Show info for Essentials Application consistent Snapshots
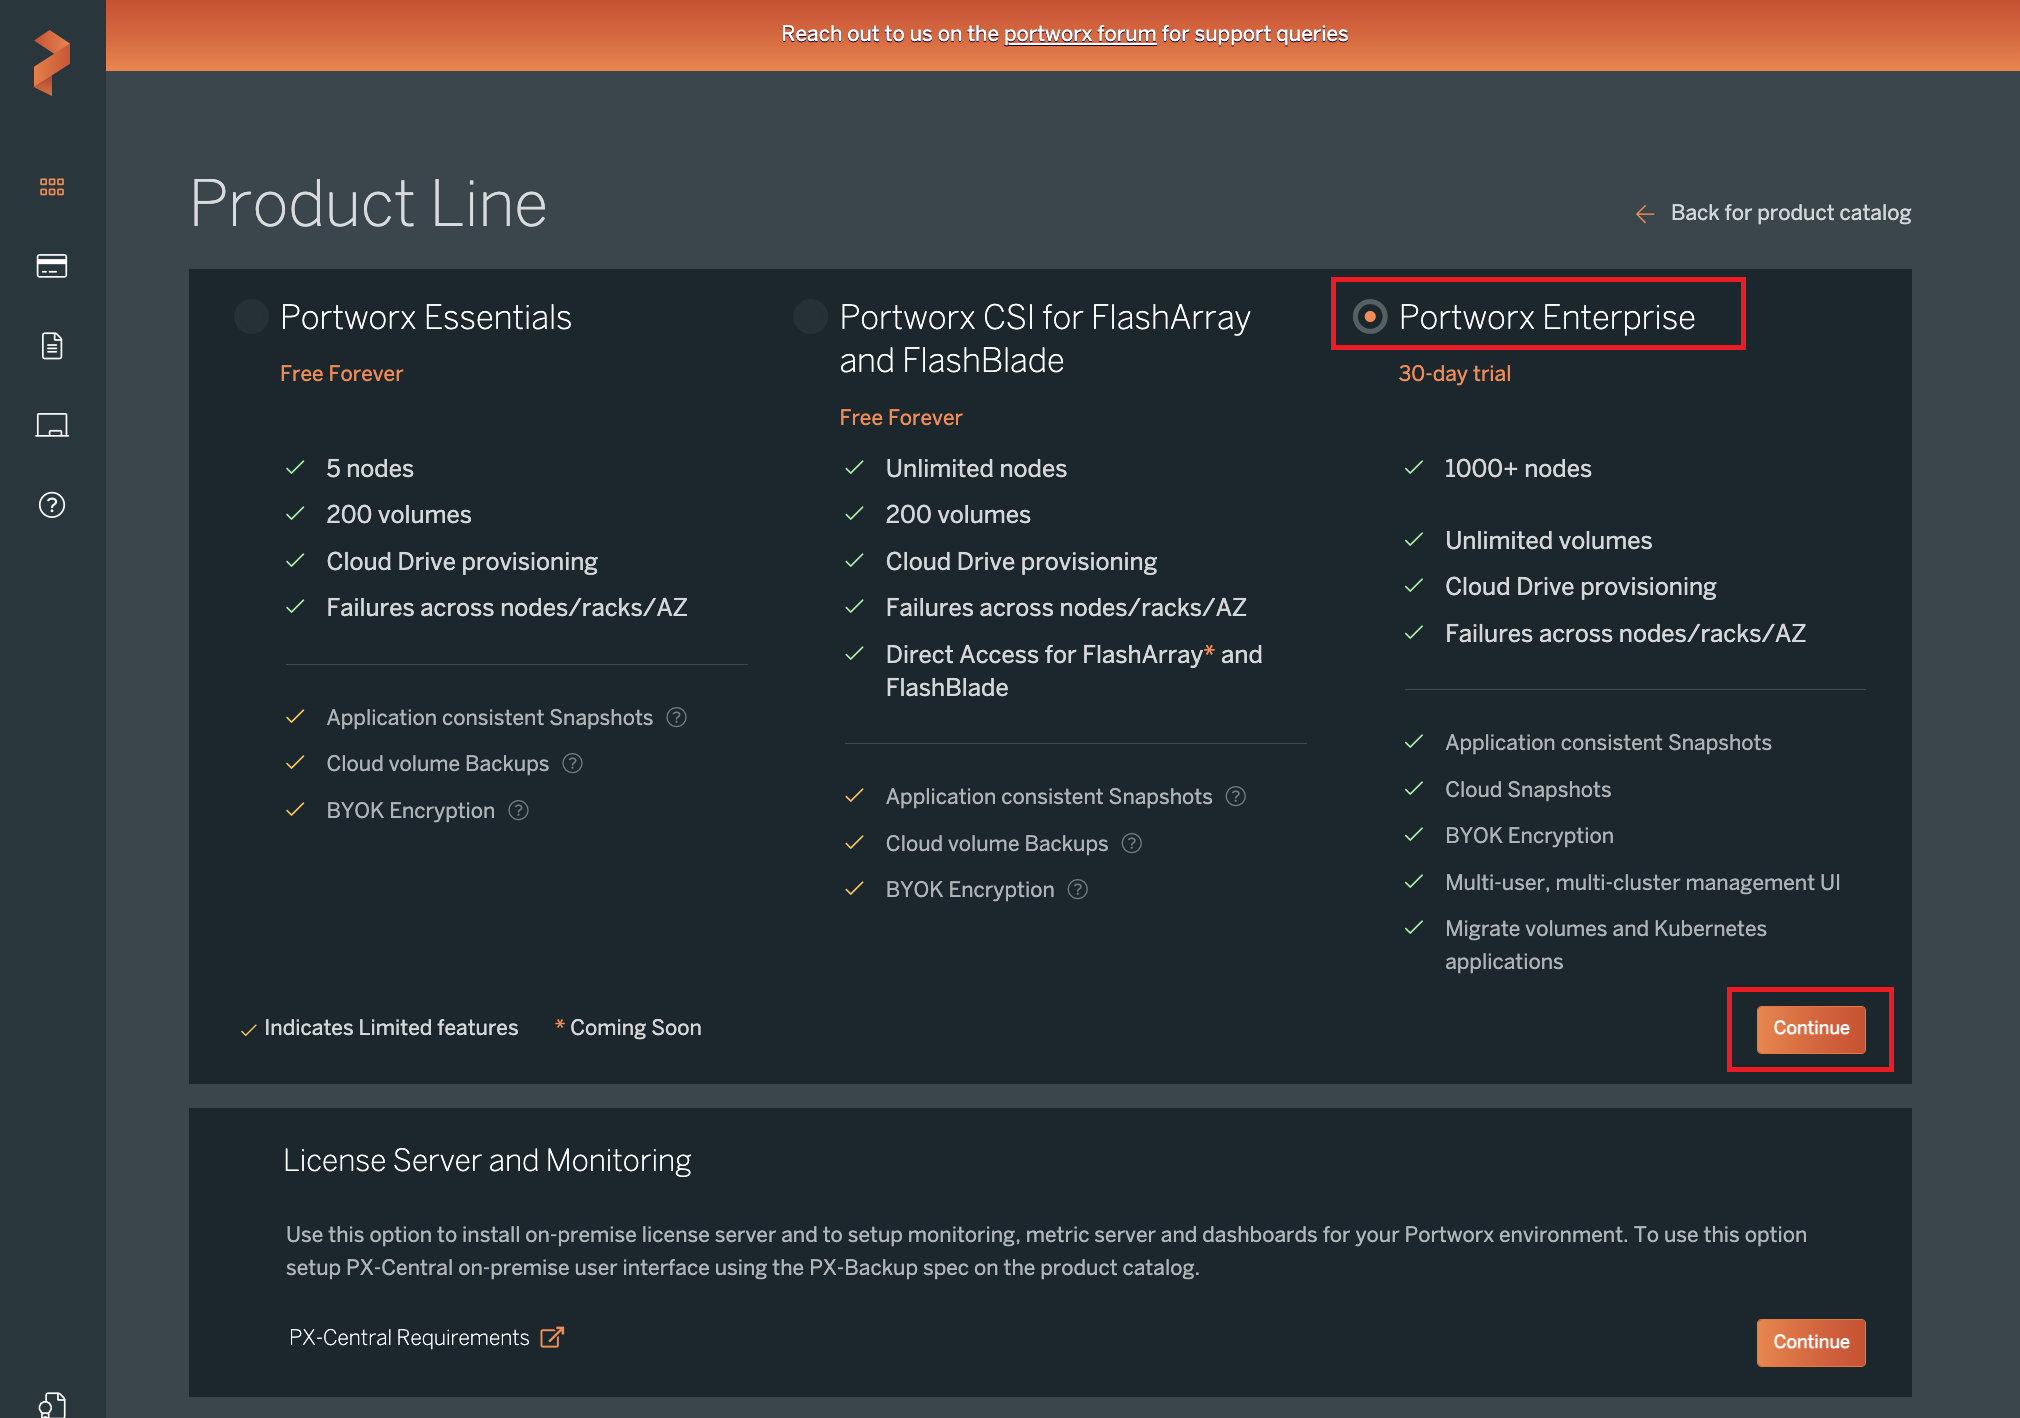Image resolution: width=2020 pixels, height=1418 pixels. [x=677, y=717]
